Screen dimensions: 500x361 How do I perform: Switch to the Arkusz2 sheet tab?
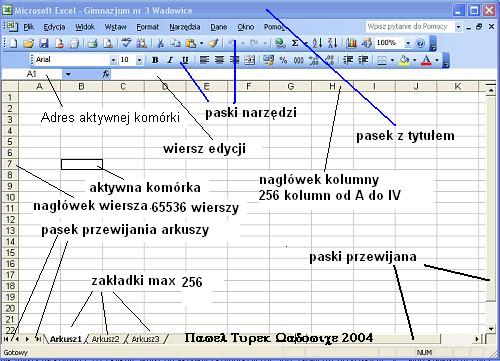[x=105, y=339]
